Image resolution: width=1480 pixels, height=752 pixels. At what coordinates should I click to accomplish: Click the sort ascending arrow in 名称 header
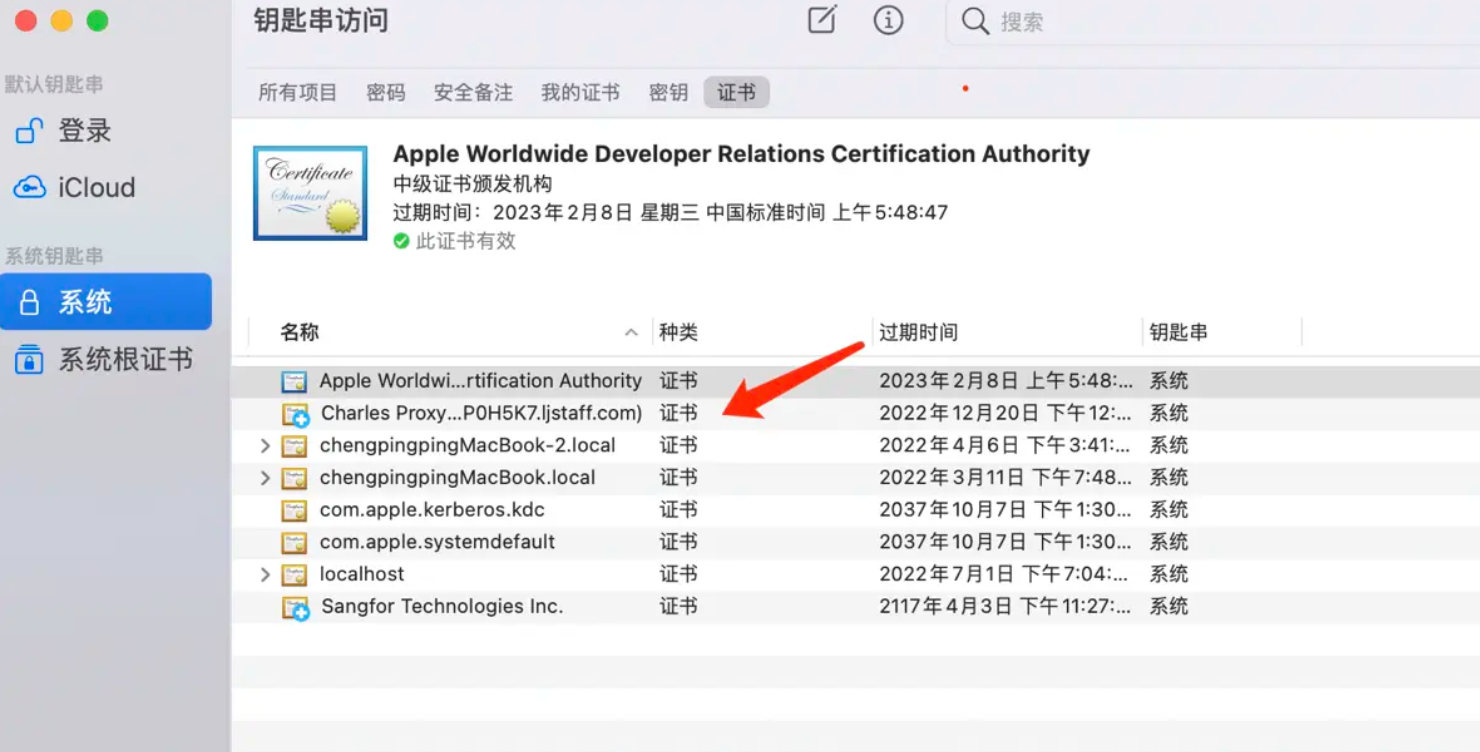(x=631, y=332)
